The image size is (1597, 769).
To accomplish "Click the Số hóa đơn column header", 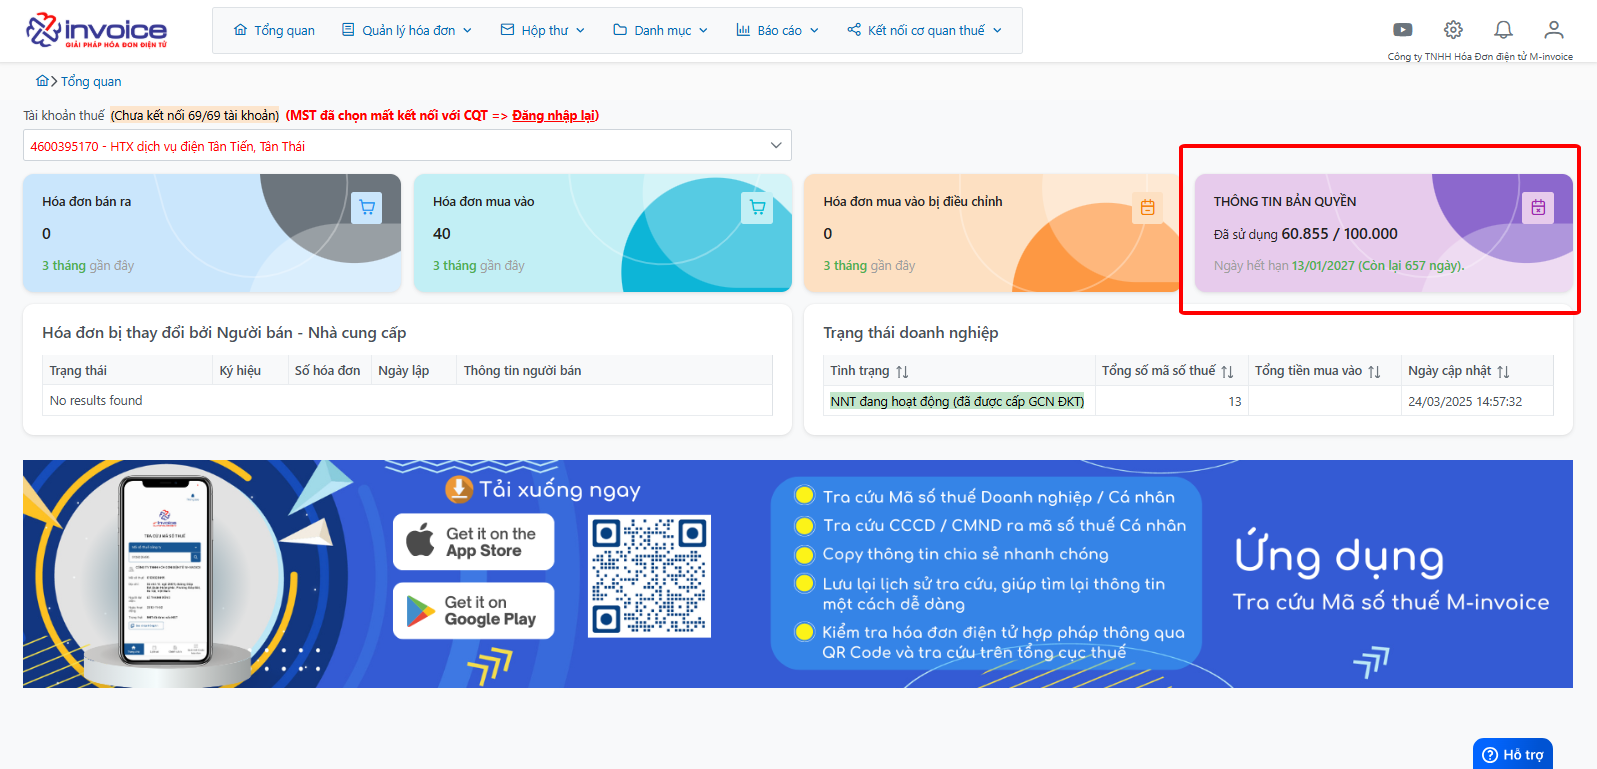I will [327, 370].
